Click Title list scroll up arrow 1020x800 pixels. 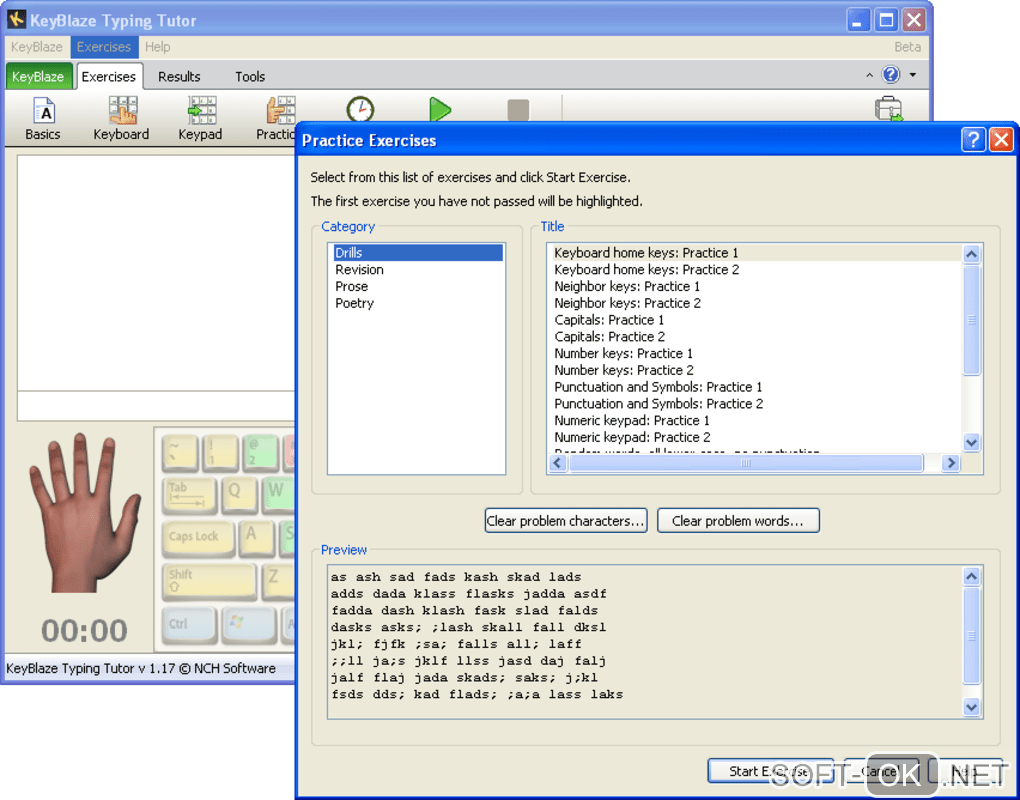point(971,254)
